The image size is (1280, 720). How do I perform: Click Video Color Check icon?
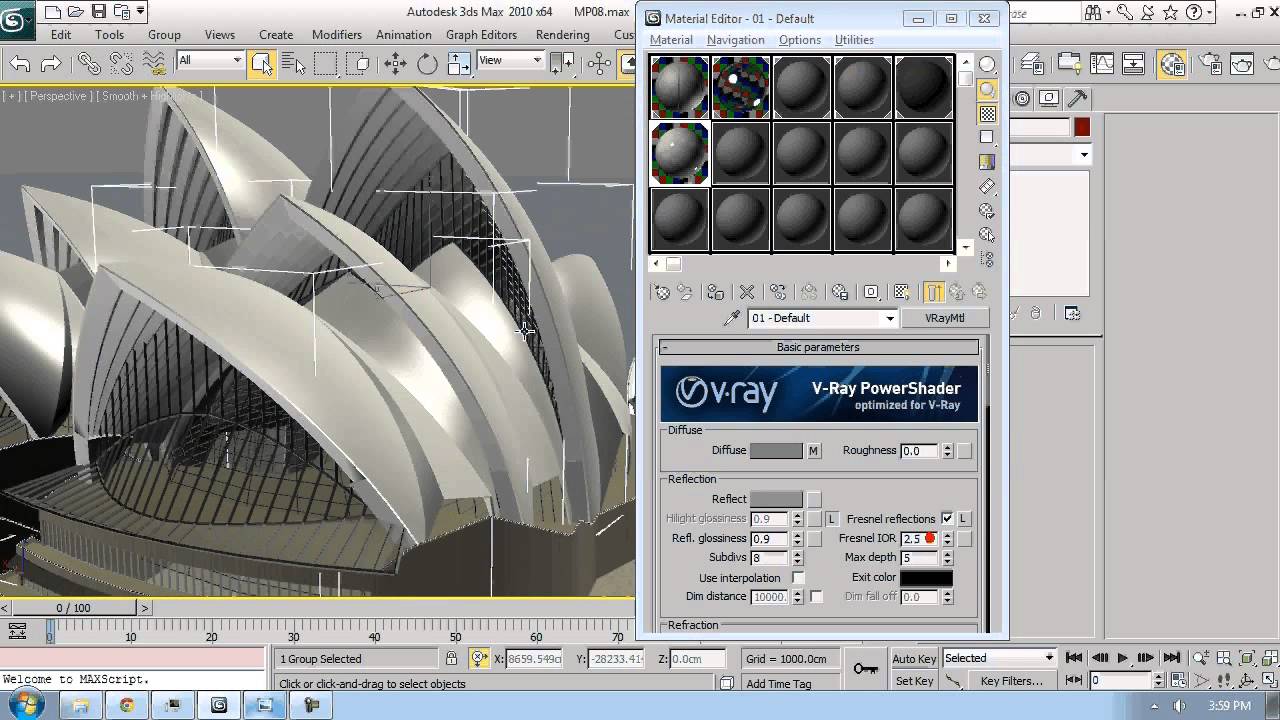987,162
